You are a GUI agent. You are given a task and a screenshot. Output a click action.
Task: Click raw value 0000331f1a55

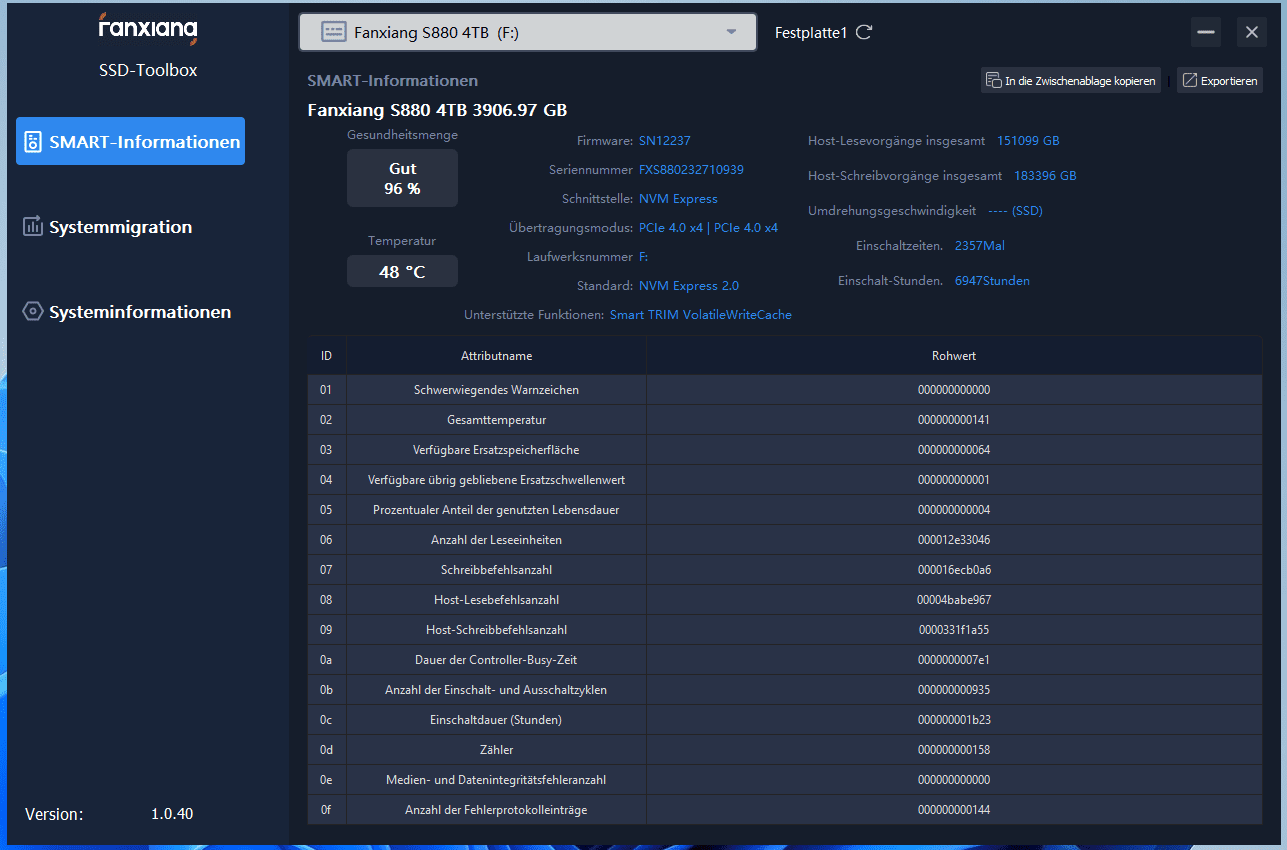click(x=954, y=630)
